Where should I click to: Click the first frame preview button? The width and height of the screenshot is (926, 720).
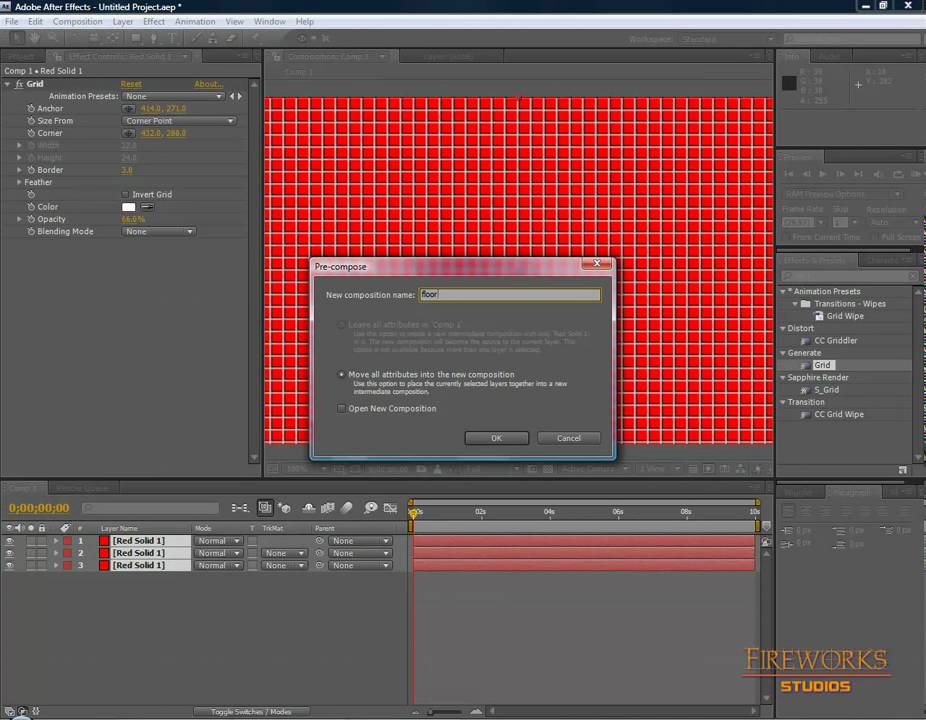pos(788,174)
